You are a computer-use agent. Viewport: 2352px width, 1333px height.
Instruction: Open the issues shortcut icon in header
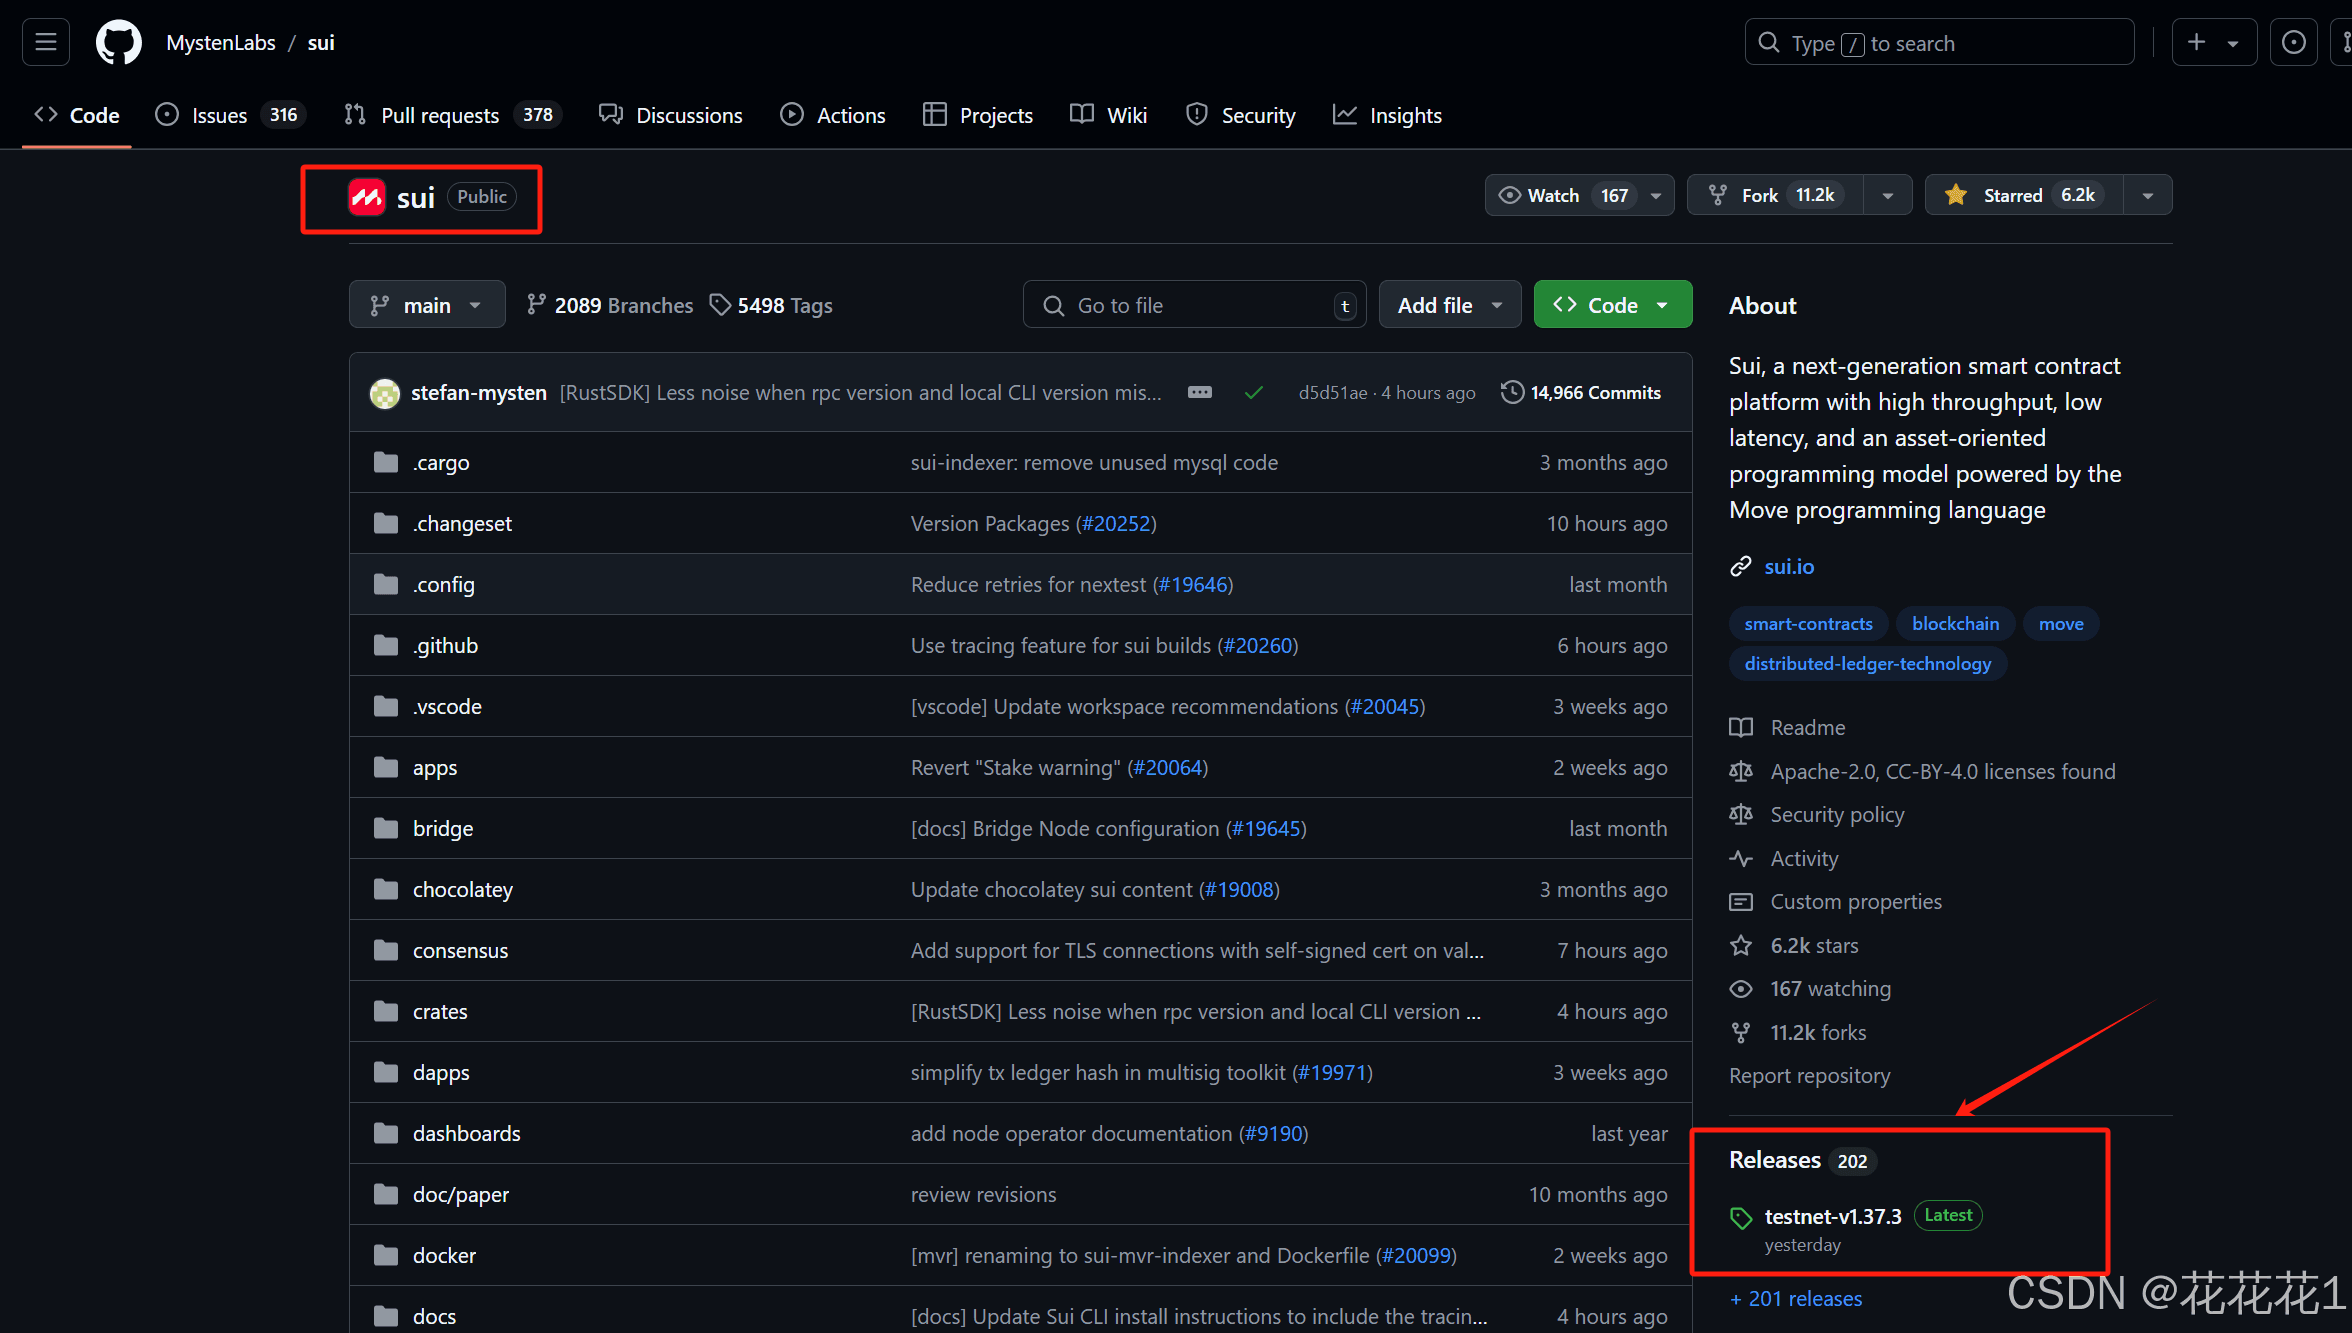point(2294,42)
